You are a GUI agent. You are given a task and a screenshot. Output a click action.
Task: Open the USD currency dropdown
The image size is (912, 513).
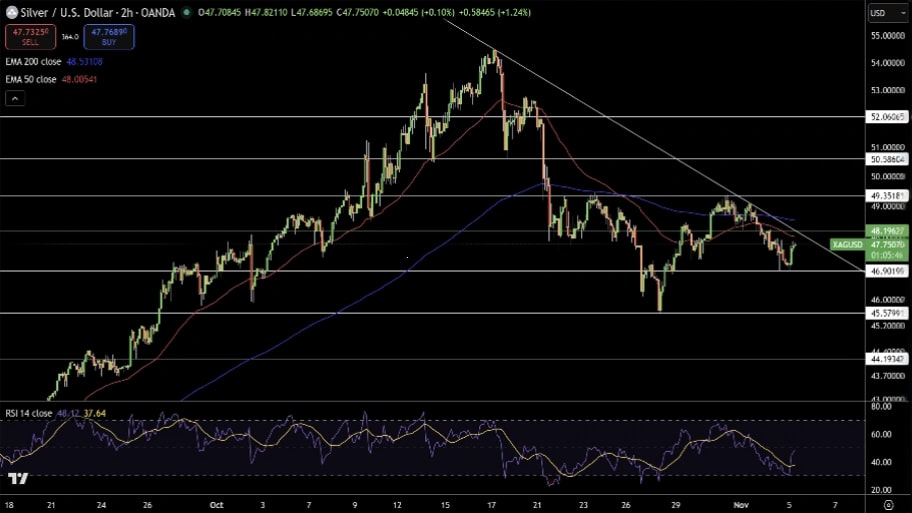882,13
